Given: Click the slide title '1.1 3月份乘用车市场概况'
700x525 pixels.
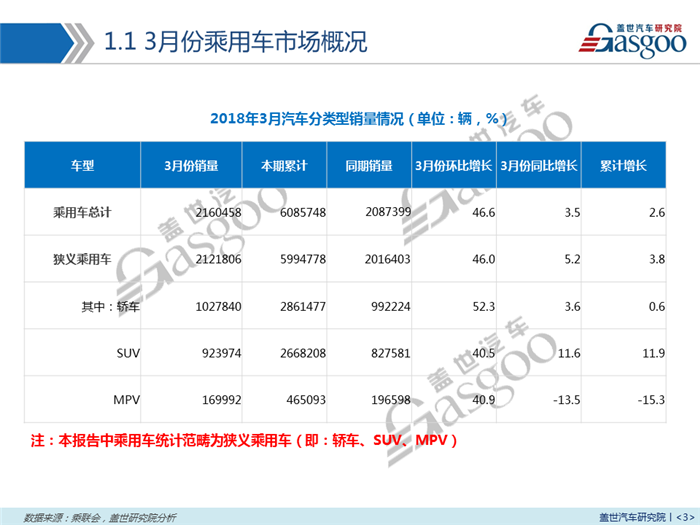Looking at the screenshot, I should tap(235, 42).
